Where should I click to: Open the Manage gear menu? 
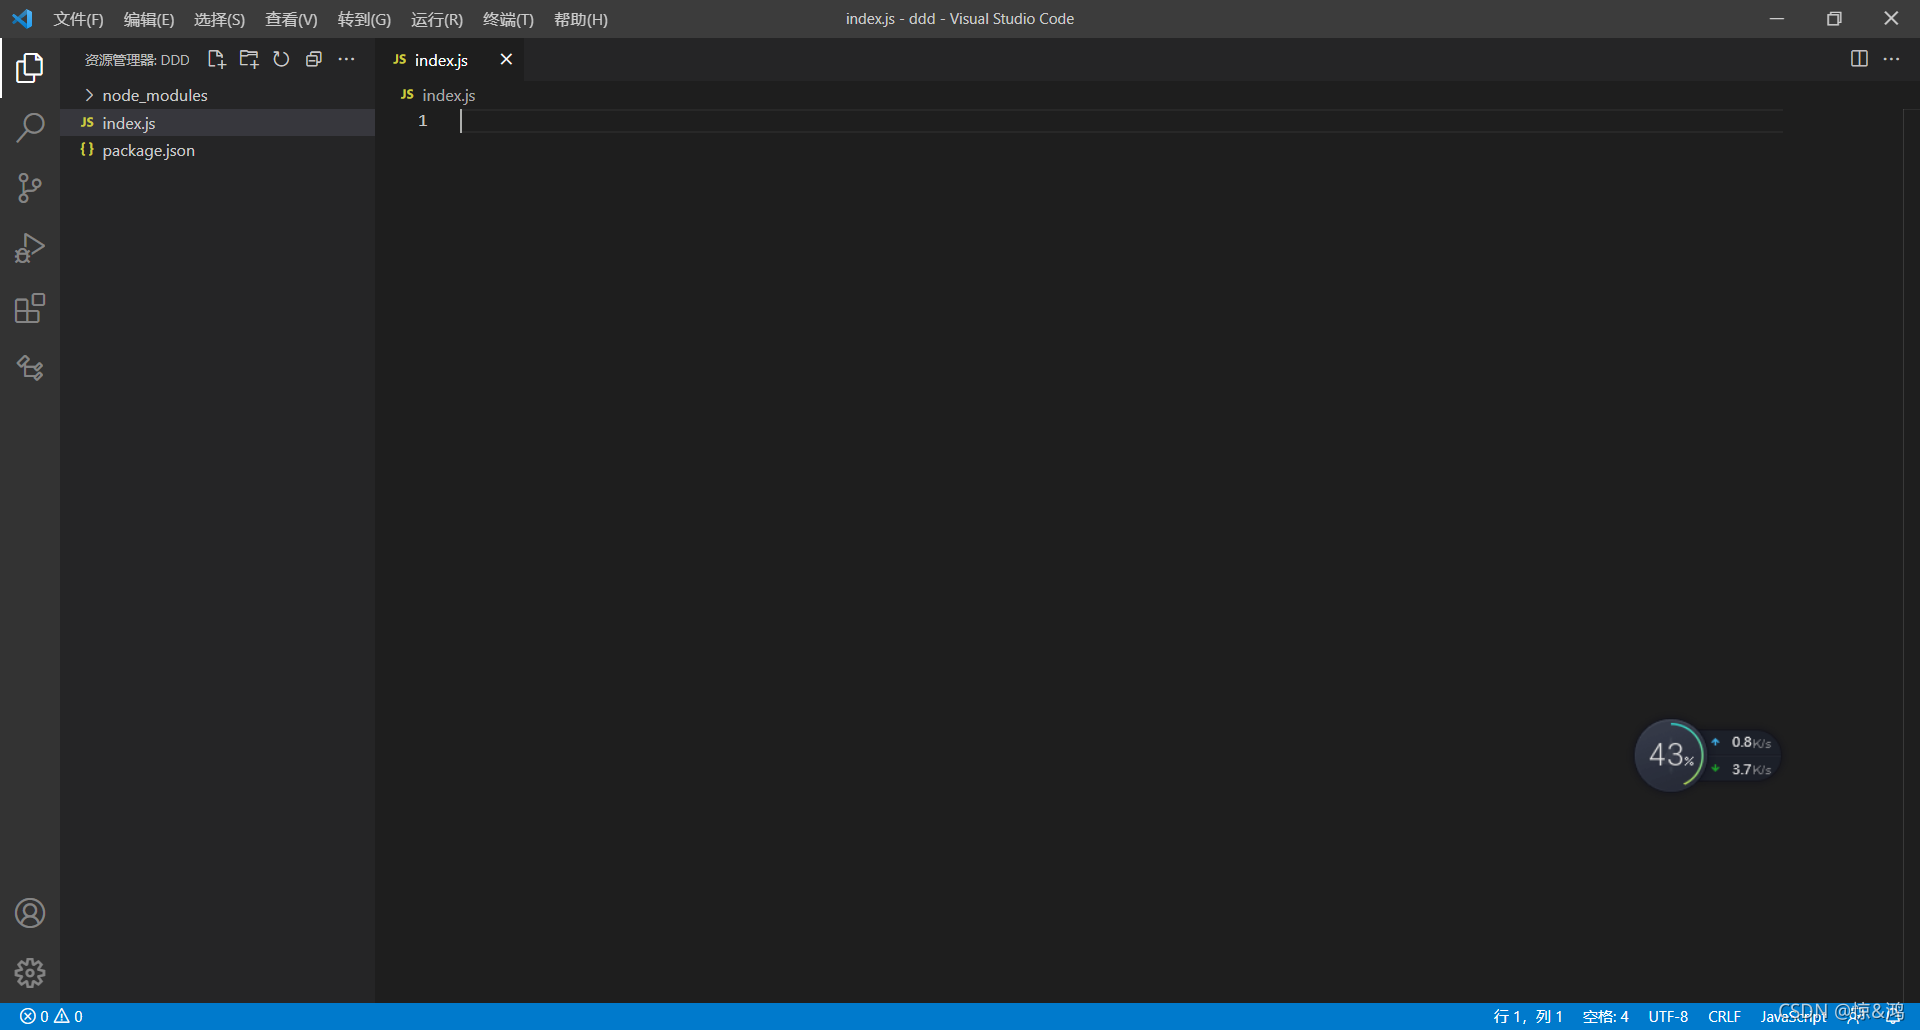(x=30, y=973)
